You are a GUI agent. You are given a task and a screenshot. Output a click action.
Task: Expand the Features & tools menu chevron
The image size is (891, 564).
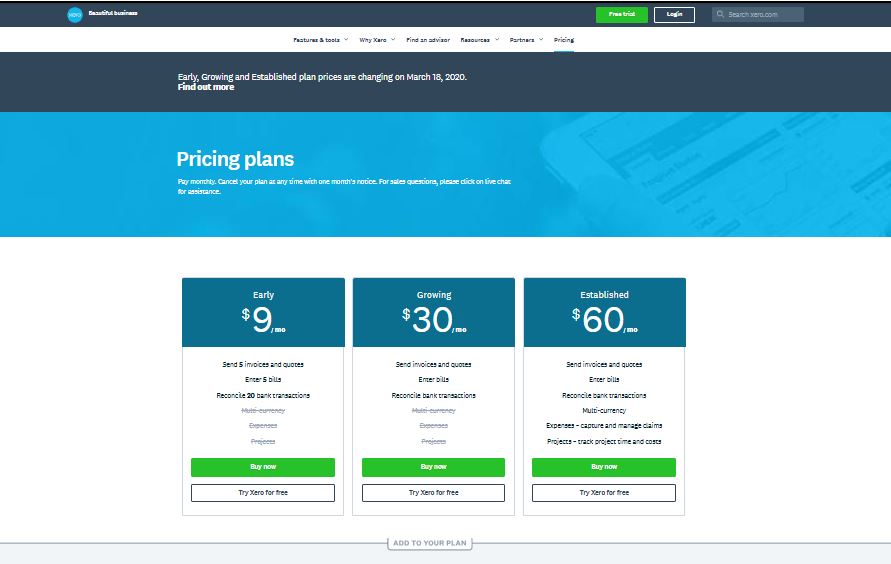(x=346, y=40)
